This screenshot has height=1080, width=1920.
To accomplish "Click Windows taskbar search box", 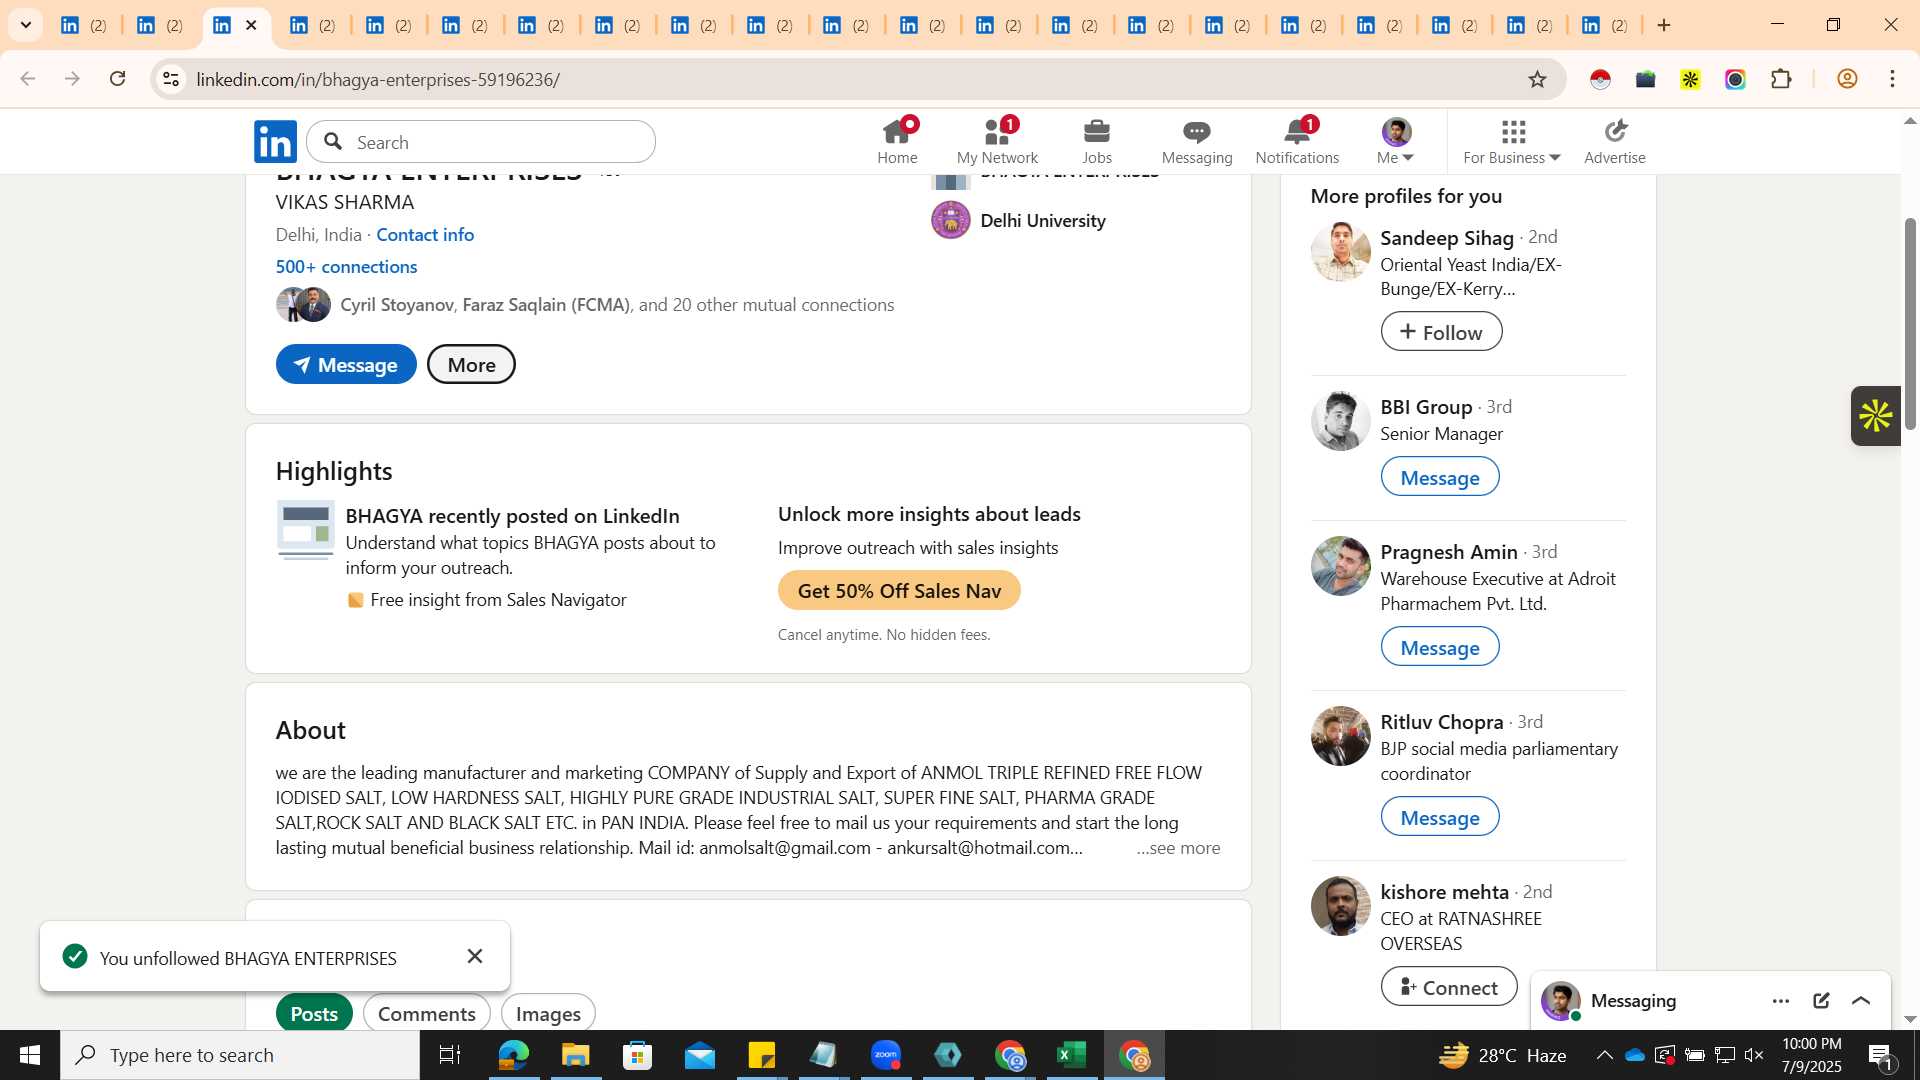I will (240, 1055).
